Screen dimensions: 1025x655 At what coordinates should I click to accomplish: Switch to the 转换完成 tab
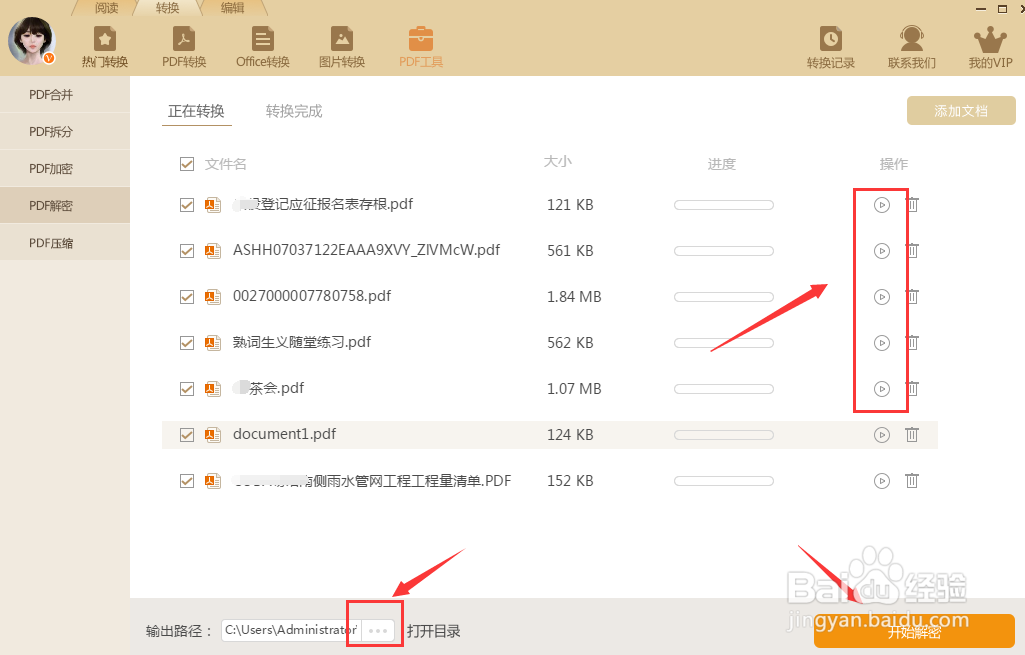(x=293, y=111)
